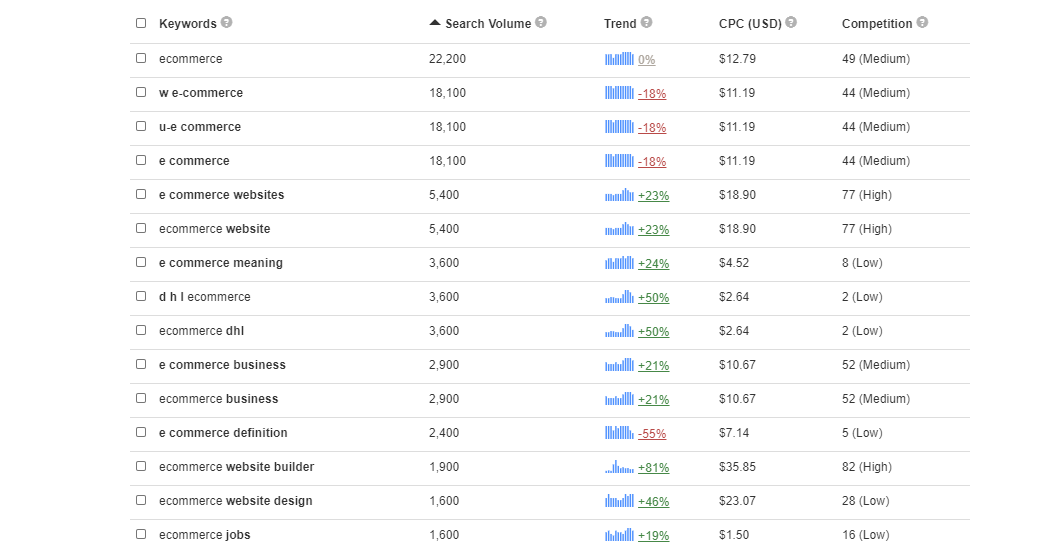Viewport: 1038px width, 543px height.
Task: Click the Keywords column header
Action: [187, 24]
